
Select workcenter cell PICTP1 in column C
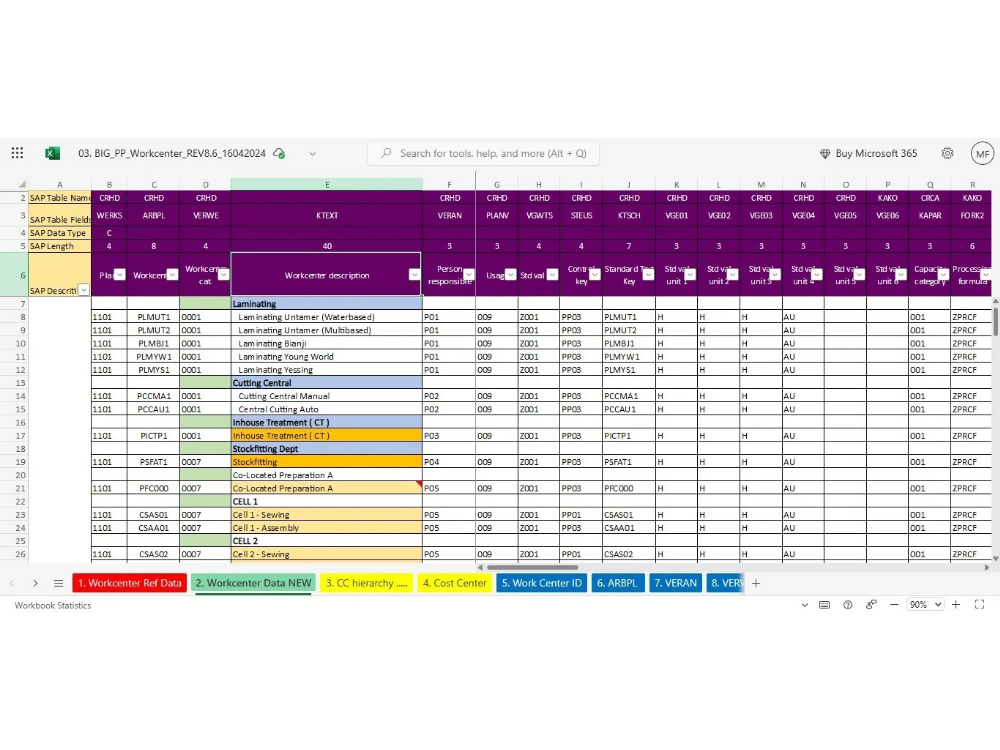(154, 436)
